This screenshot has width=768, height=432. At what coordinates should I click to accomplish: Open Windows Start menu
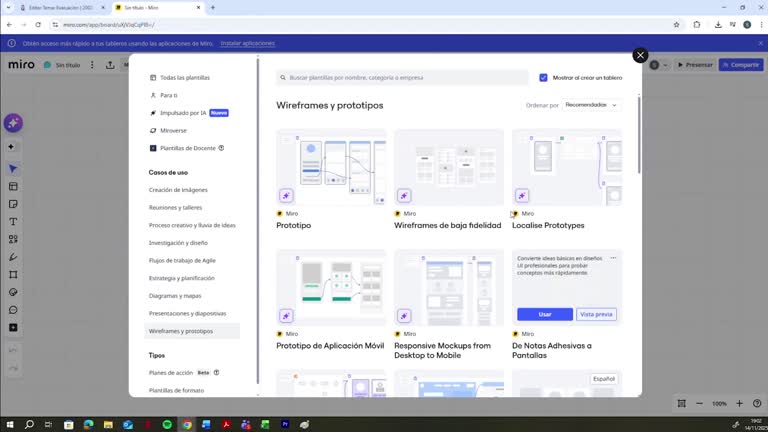click(10, 425)
